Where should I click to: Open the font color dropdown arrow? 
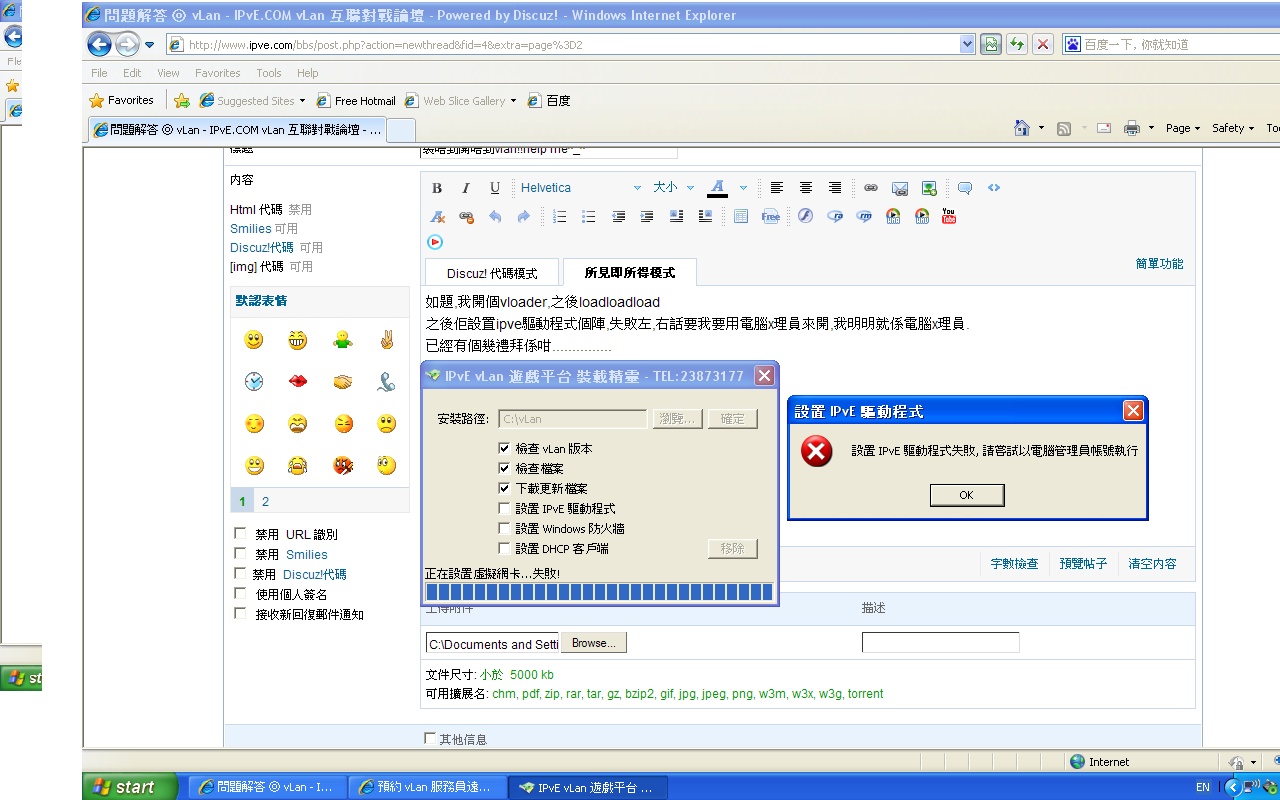click(743, 188)
